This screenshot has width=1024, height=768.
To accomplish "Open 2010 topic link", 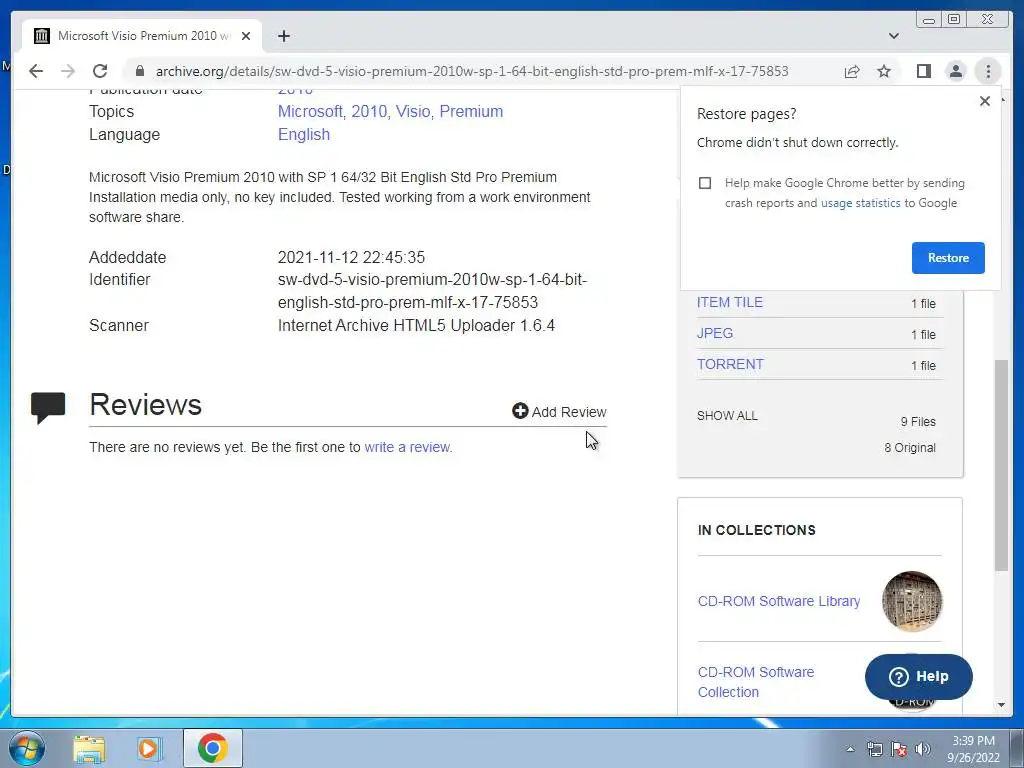I will click(x=370, y=112).
